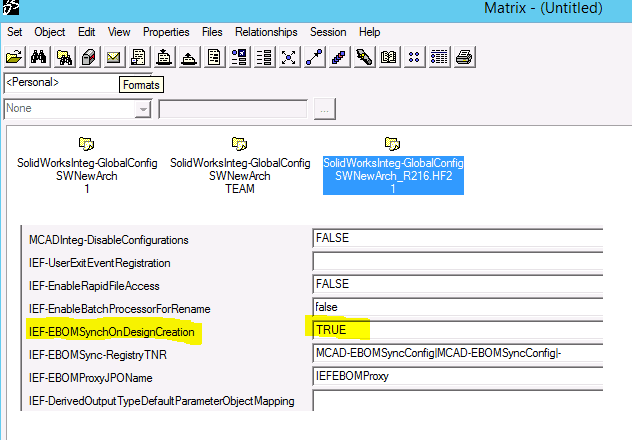Select the highlighted SWNewArch_R216.HF2 object
The image size is (632, 440).
pos(393,166)
